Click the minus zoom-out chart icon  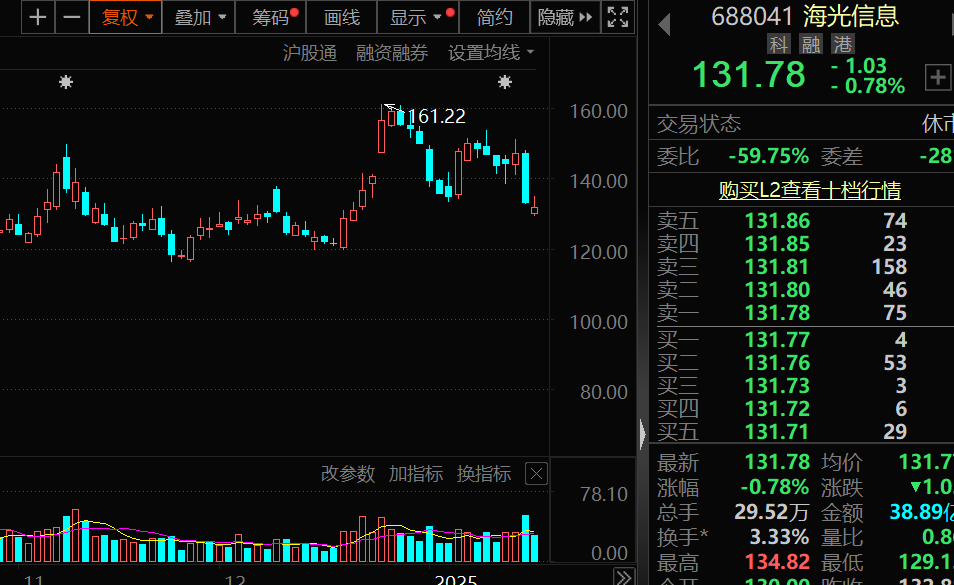point(71,17)
